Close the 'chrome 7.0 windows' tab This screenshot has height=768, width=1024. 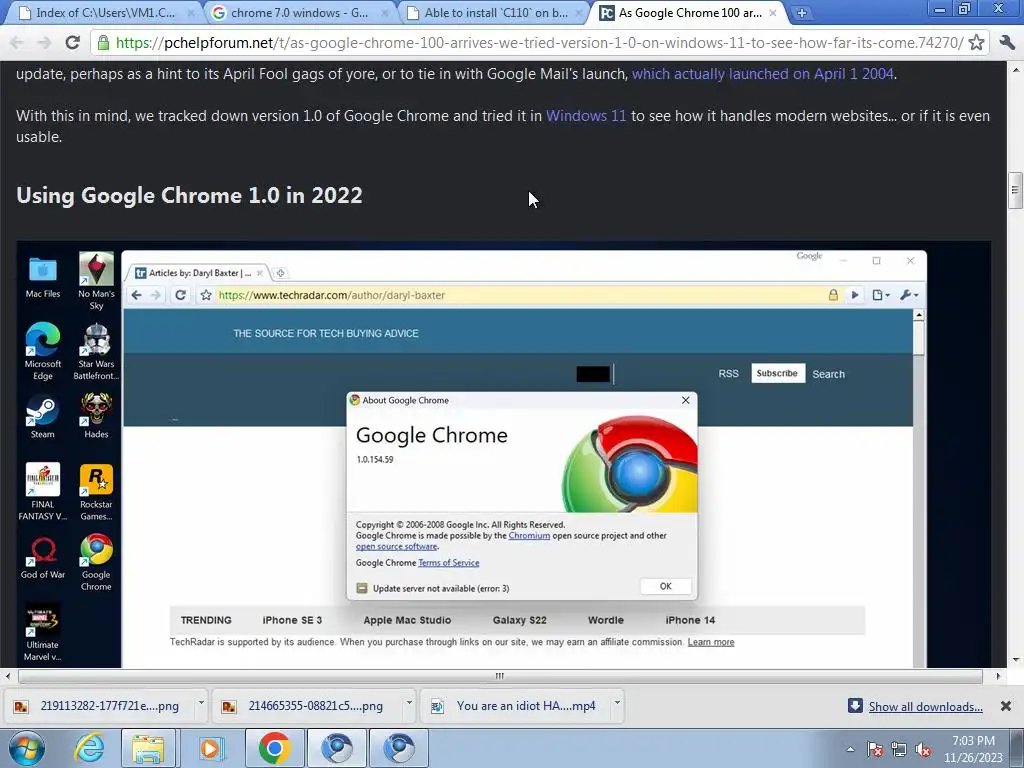pyautogui.click(x=385, y=13)
